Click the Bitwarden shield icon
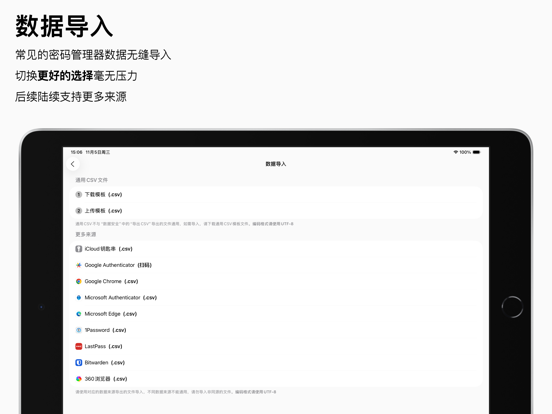Image resolution: width=552 pixels, height=414 pixels. tap(79, 363)
